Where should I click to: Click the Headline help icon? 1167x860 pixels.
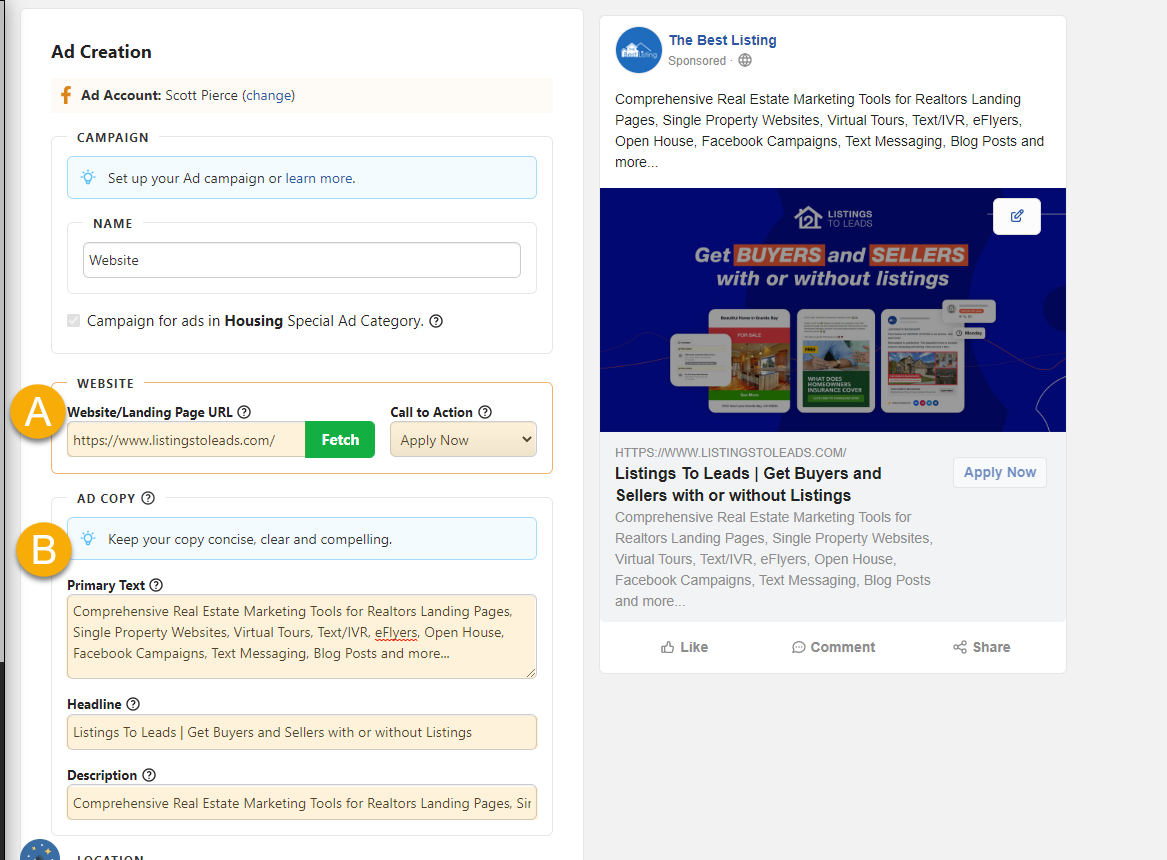133,704
